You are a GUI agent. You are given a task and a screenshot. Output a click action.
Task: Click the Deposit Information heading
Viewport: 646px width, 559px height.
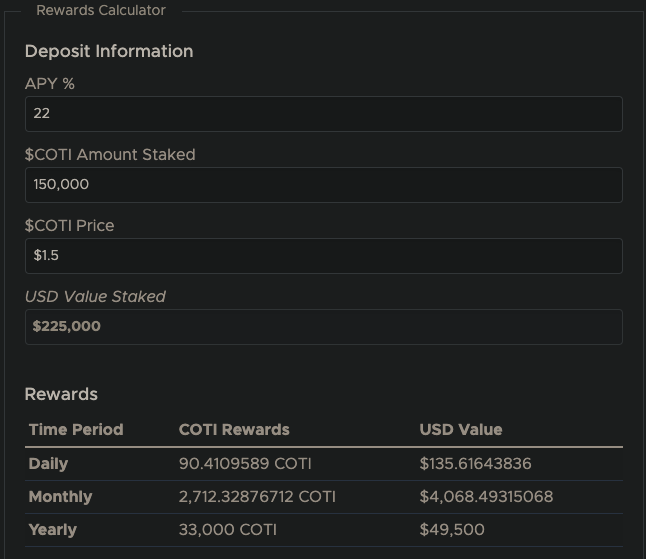pos(109,51)
